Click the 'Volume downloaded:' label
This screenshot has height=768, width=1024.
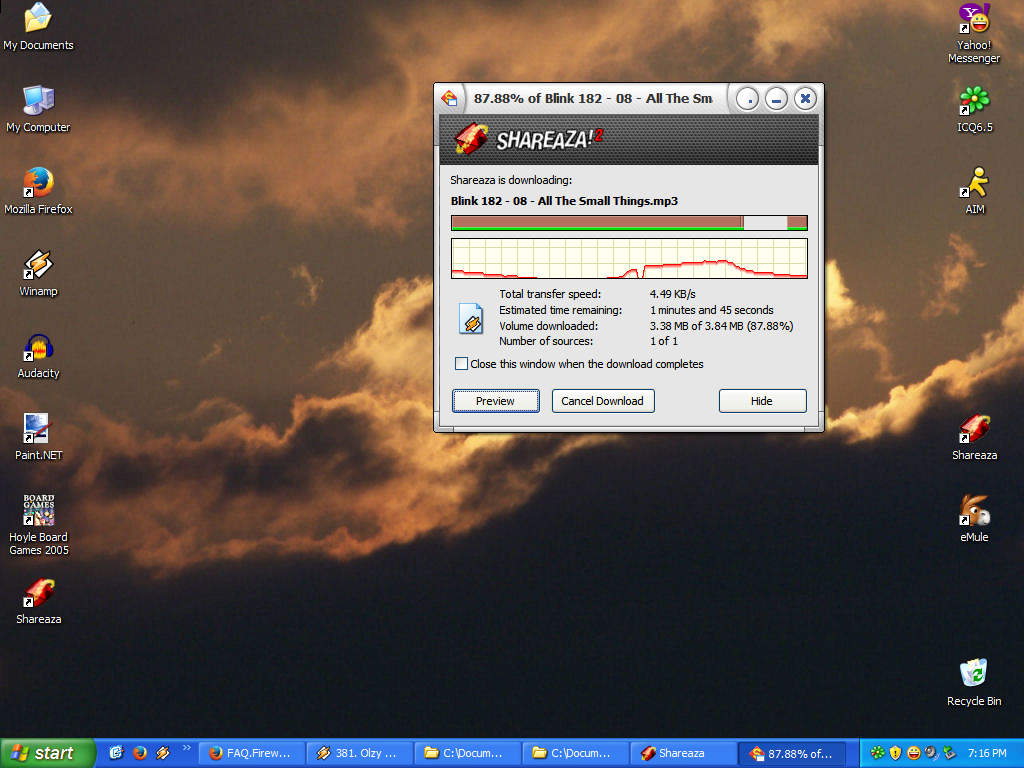tap(549, 326)
